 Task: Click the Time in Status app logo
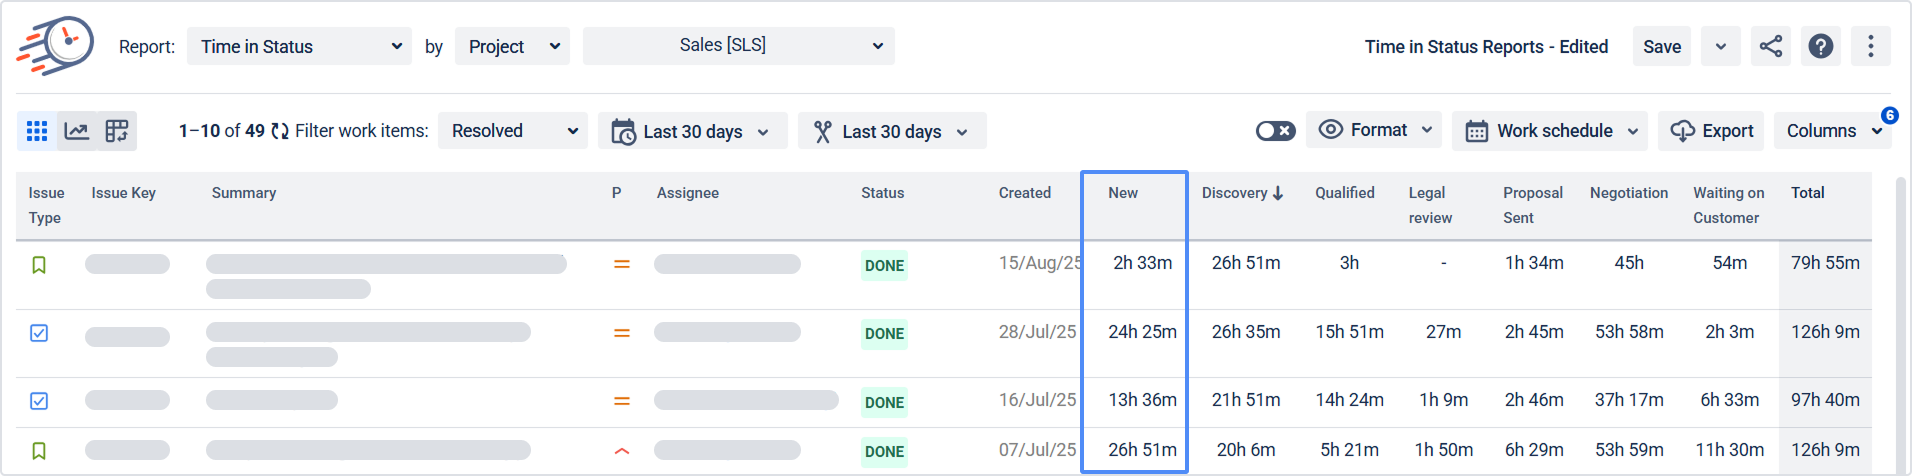pyautogui.click(x=55, y=45)
